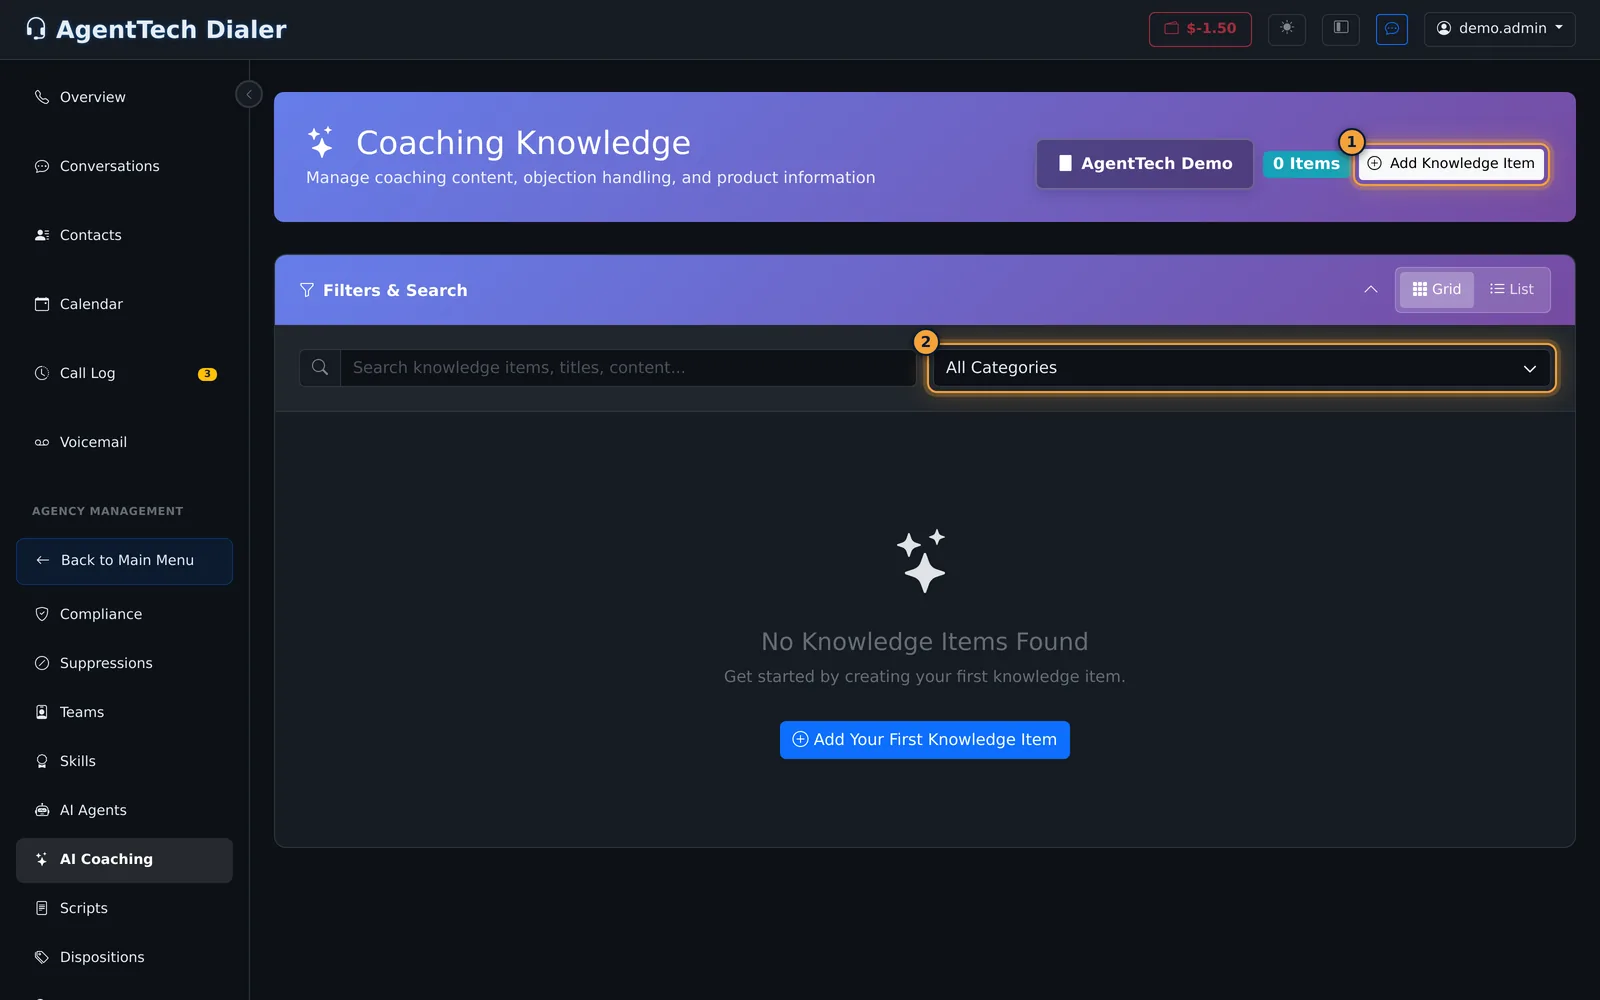Click the negative balance $-1.50 button

1200,29
